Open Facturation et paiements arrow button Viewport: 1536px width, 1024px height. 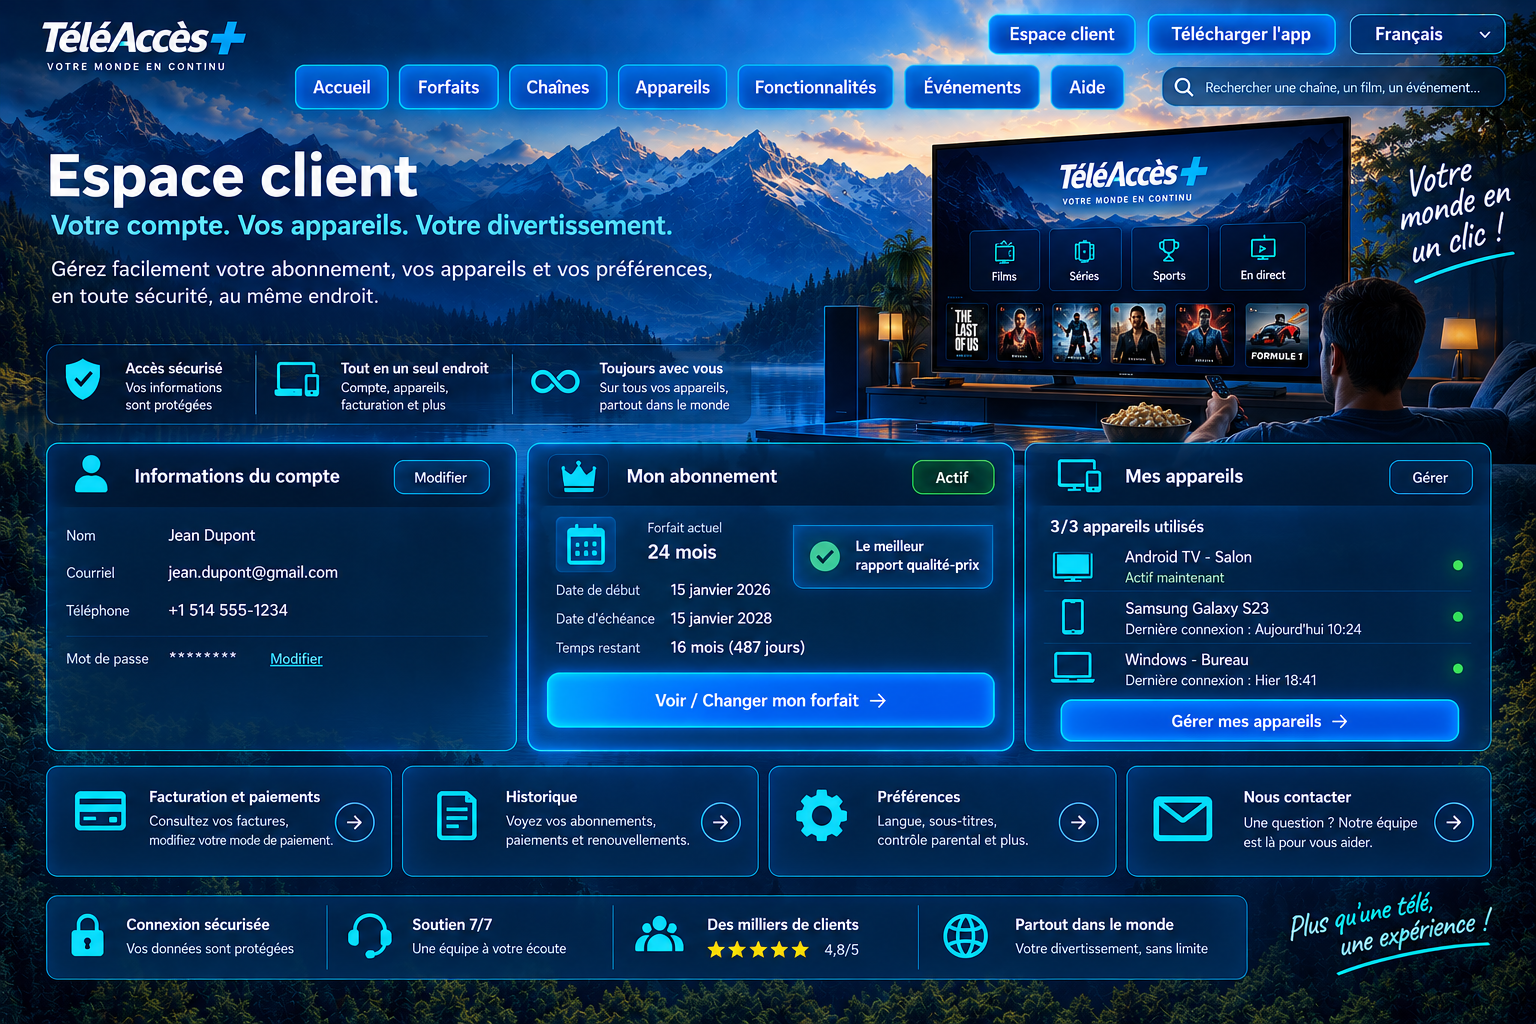(x=354, y=822)
